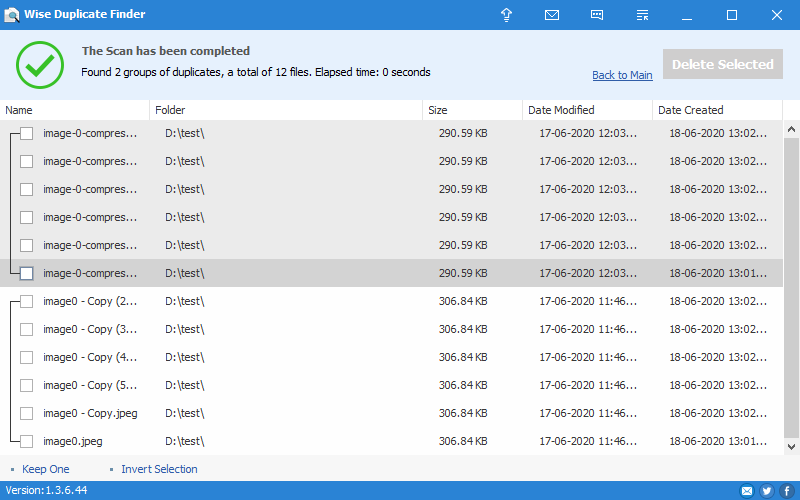Screen dimensions: 800x500
Task: Tick the checkbox for image0 - Copy (3...
Action: (x=27, y=330)
